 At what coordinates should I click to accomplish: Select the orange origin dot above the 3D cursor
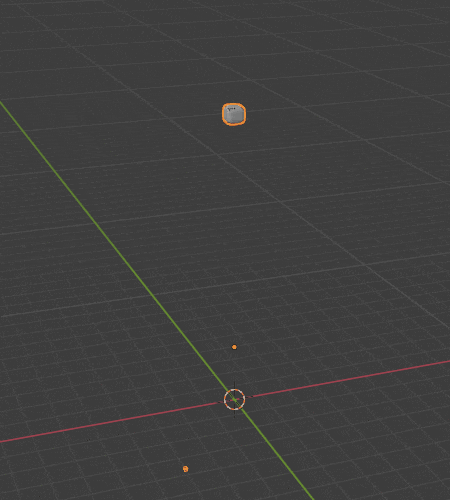click(x=234, y=347)
